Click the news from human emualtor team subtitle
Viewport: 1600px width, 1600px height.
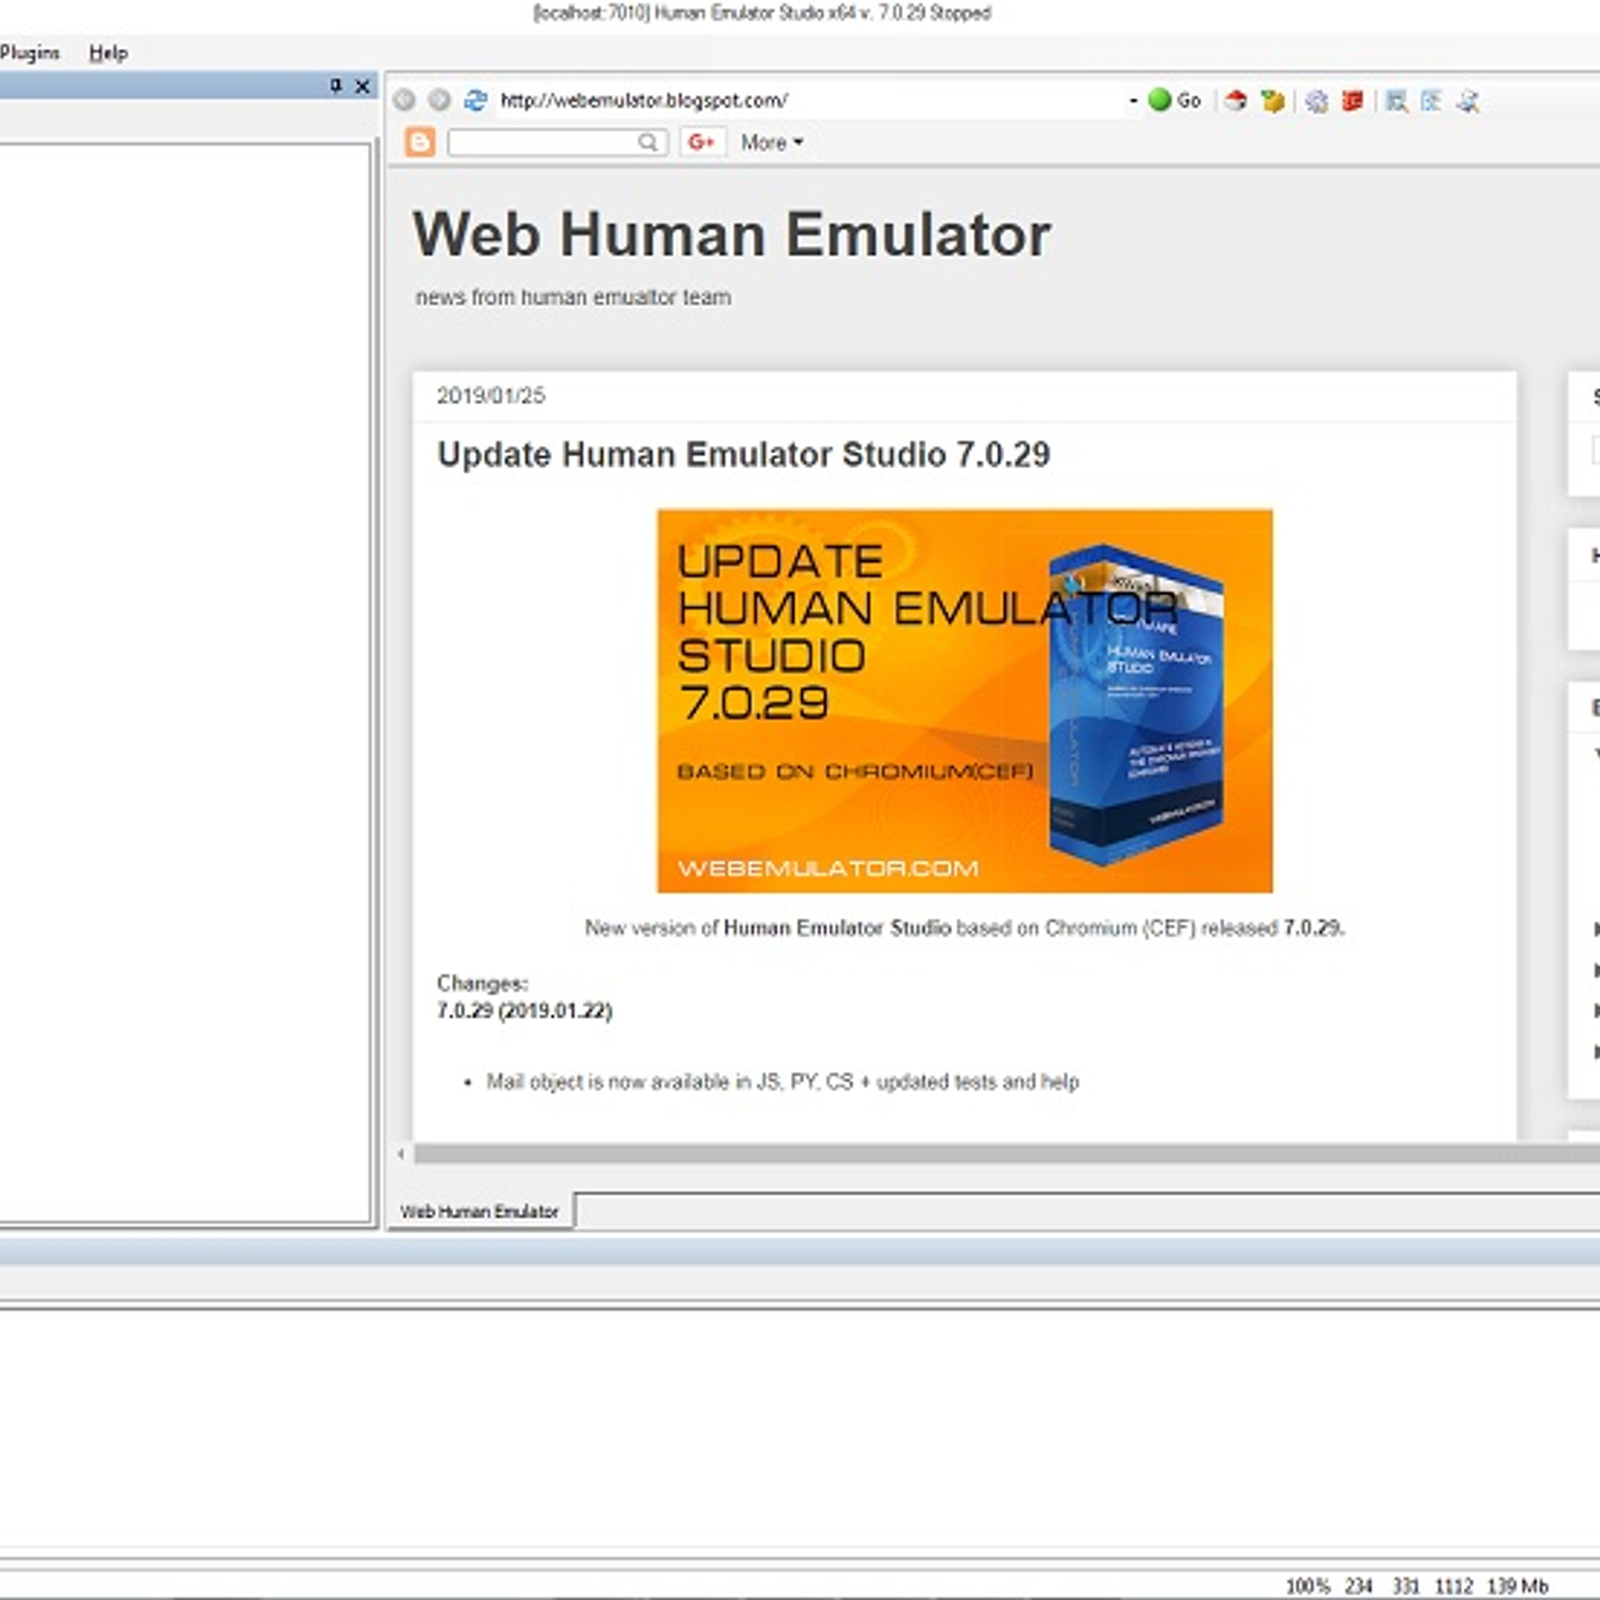click(x=573, y=297)
